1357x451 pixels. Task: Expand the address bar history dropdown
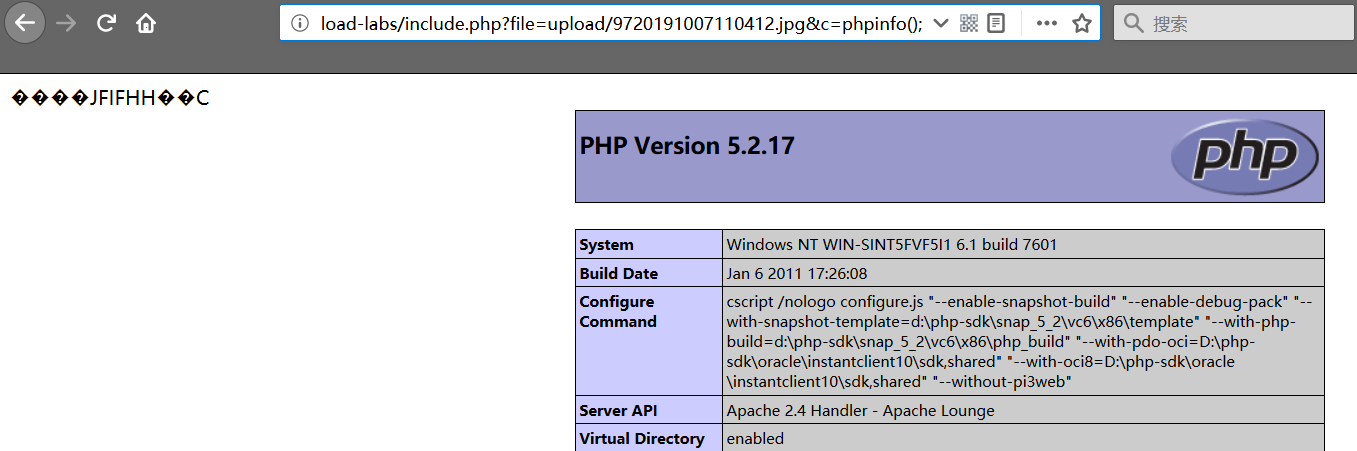[x=940, y=23]
